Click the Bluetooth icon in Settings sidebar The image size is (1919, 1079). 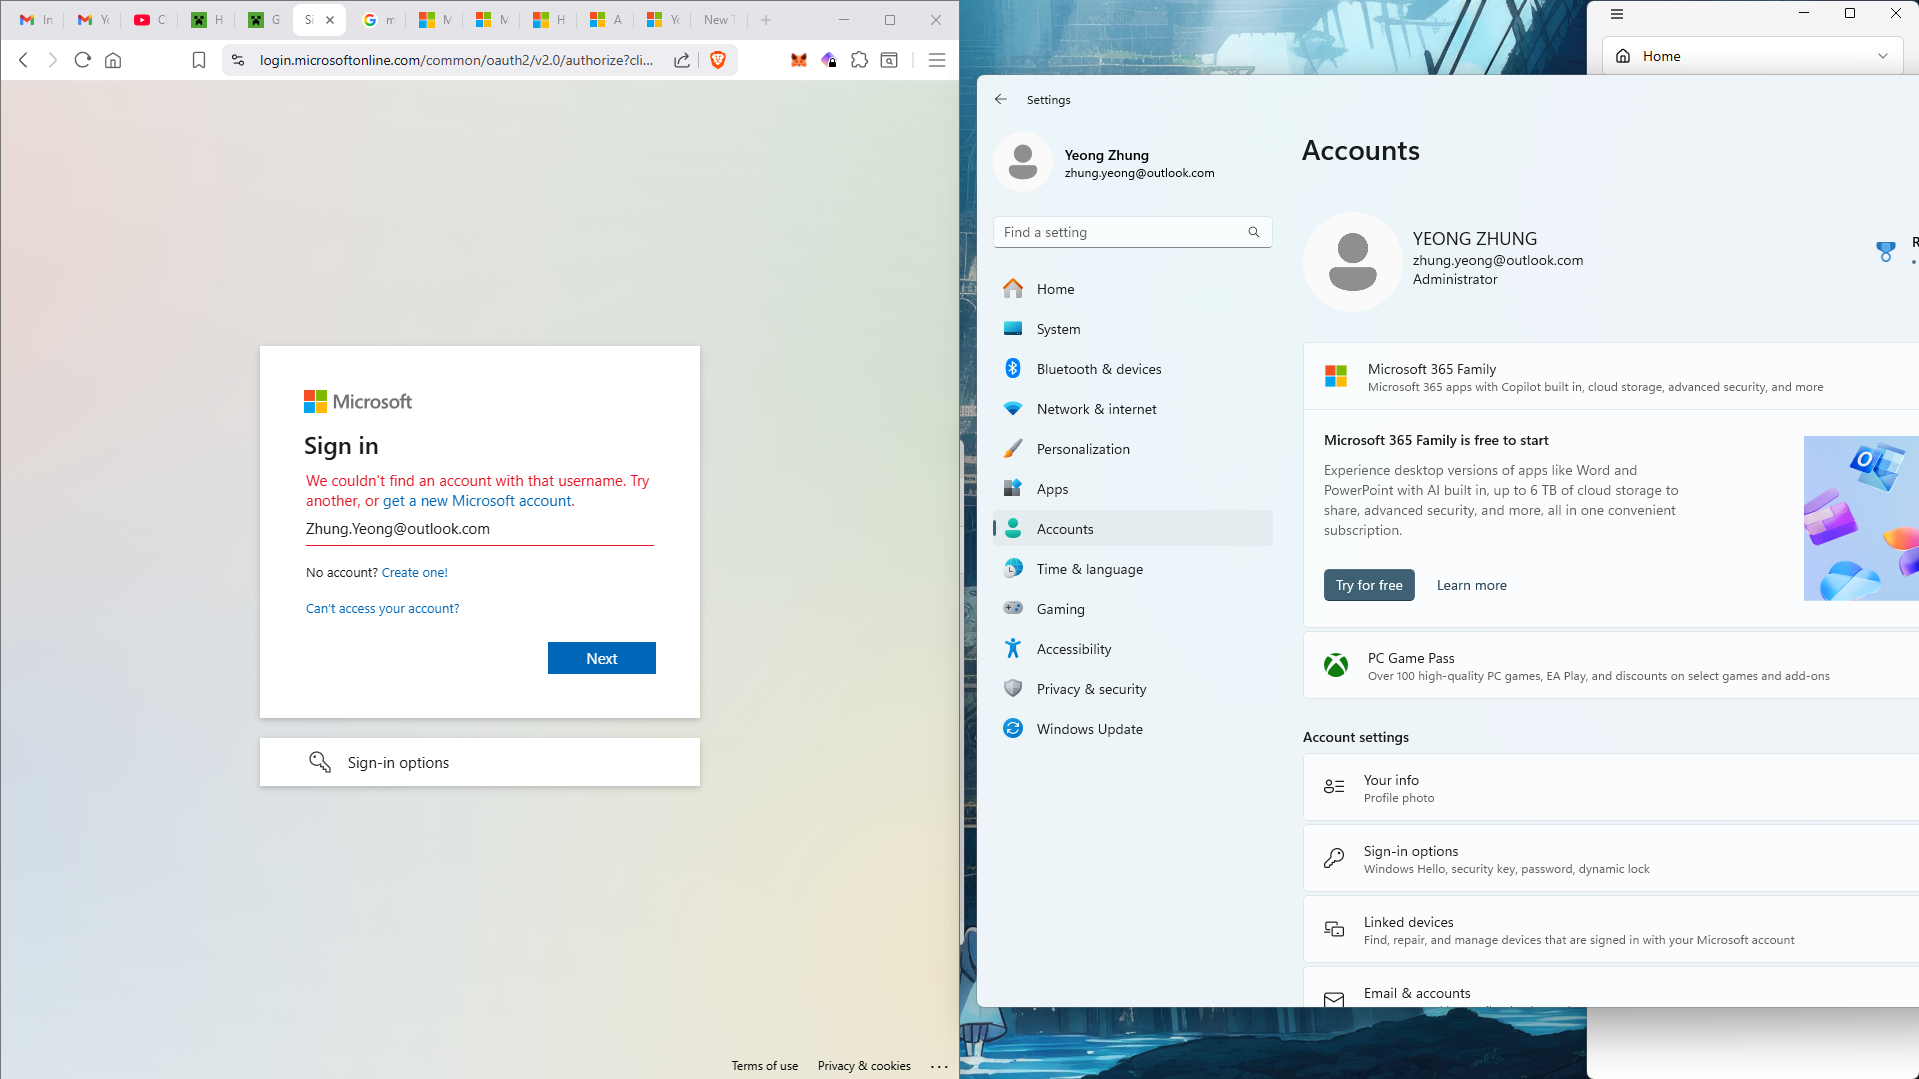(1013, 368)
